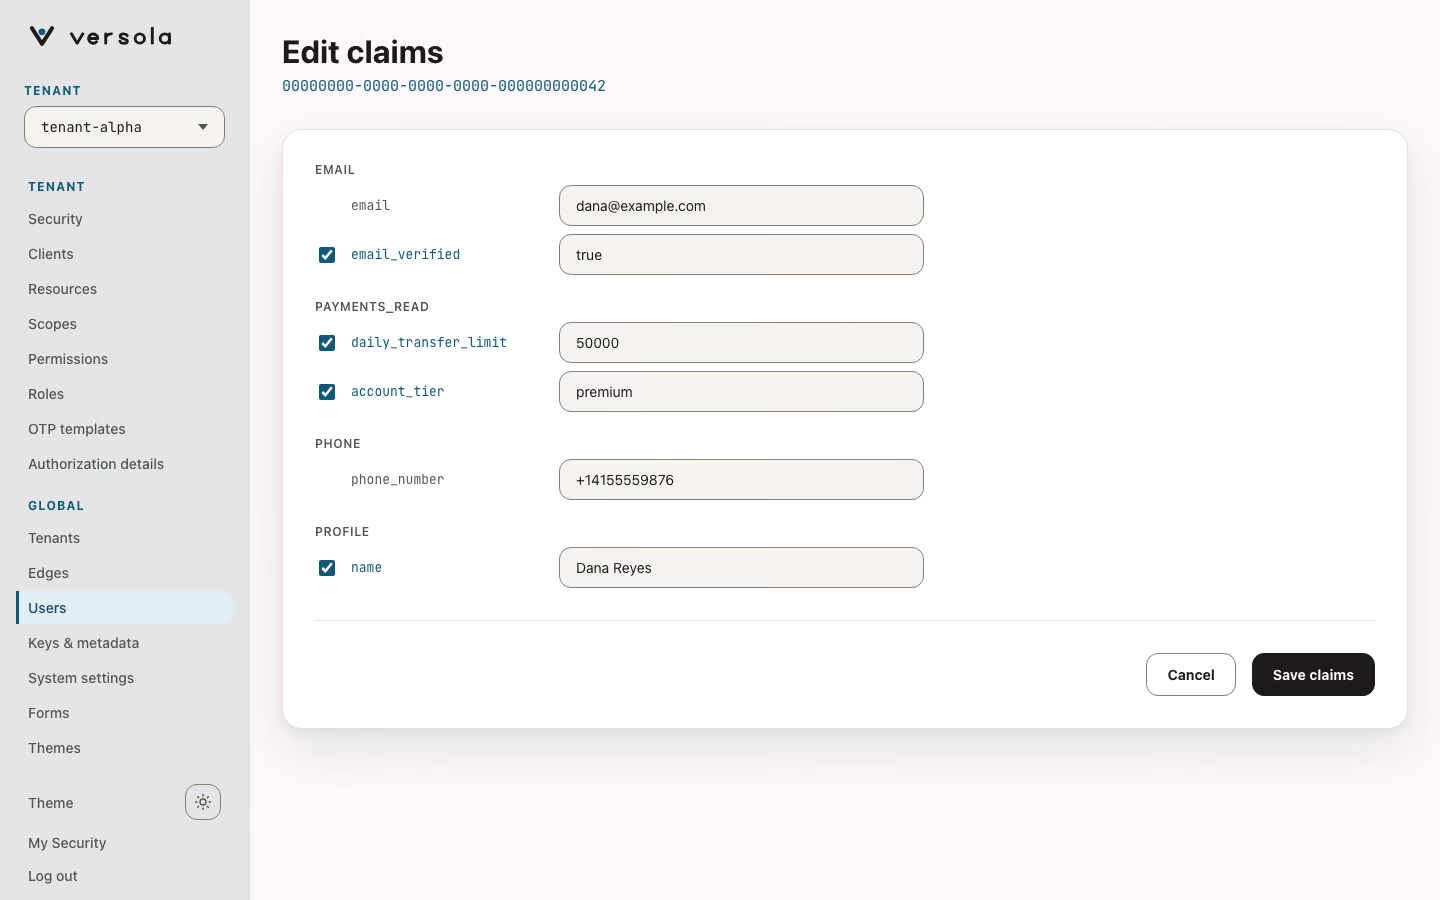Open Forms in sidebar

(x=124, y=713)
